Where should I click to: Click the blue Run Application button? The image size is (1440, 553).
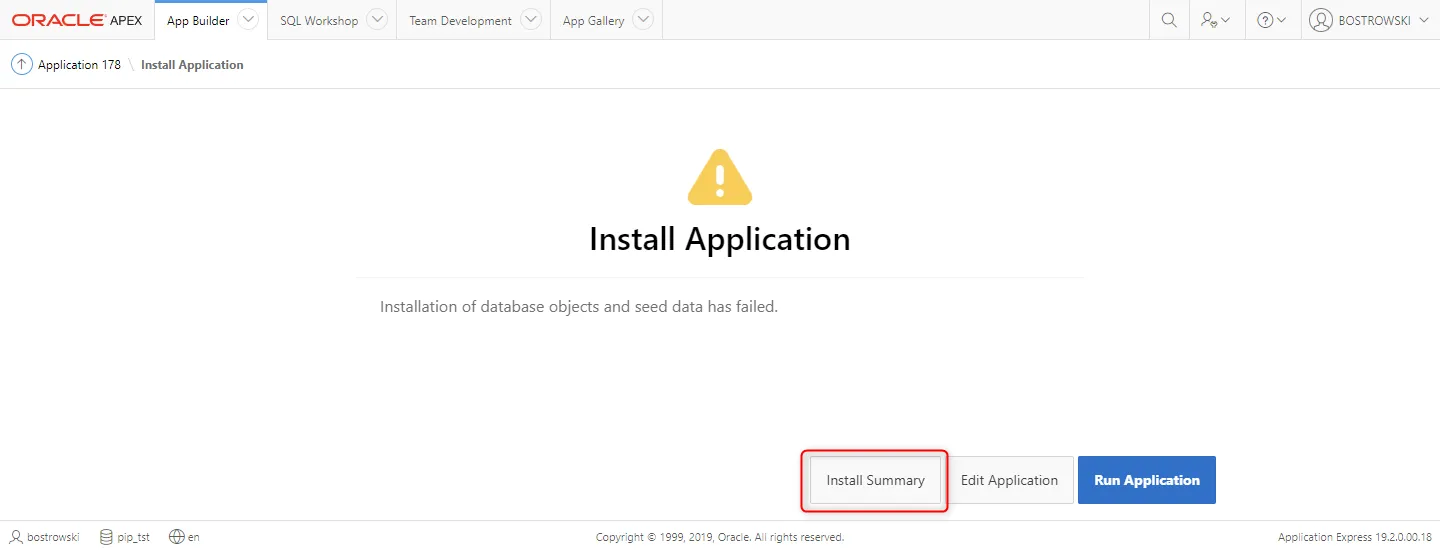click(1146, 480)
